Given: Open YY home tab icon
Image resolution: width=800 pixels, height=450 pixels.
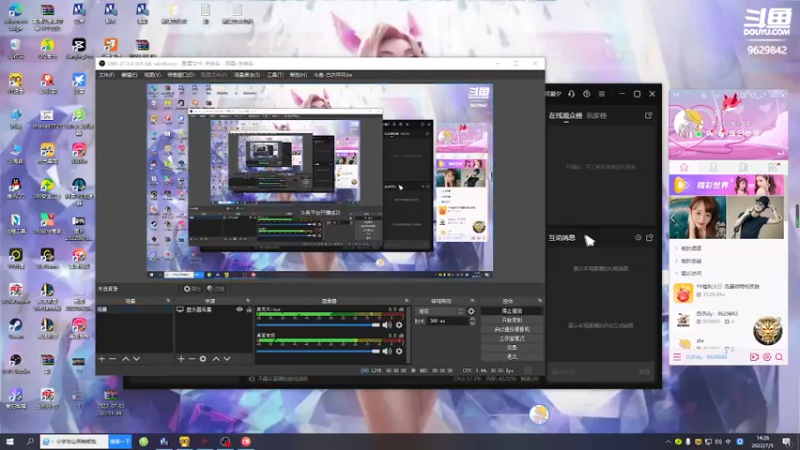Looking at the screenshot, I should pos(684,167).
